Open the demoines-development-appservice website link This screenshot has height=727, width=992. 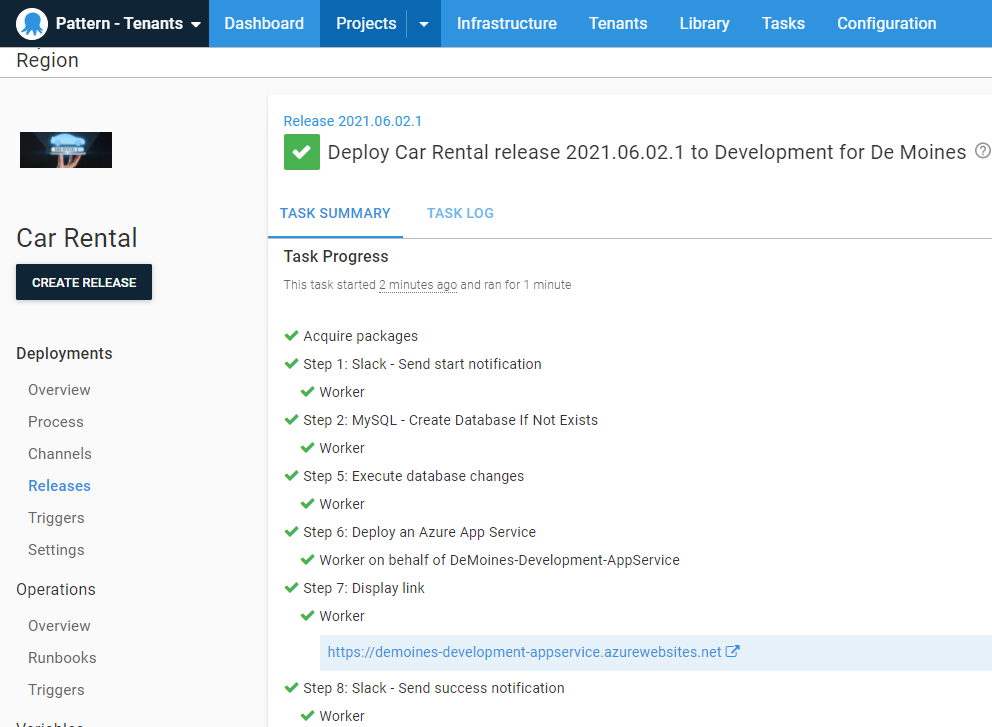tap(524, 652)
